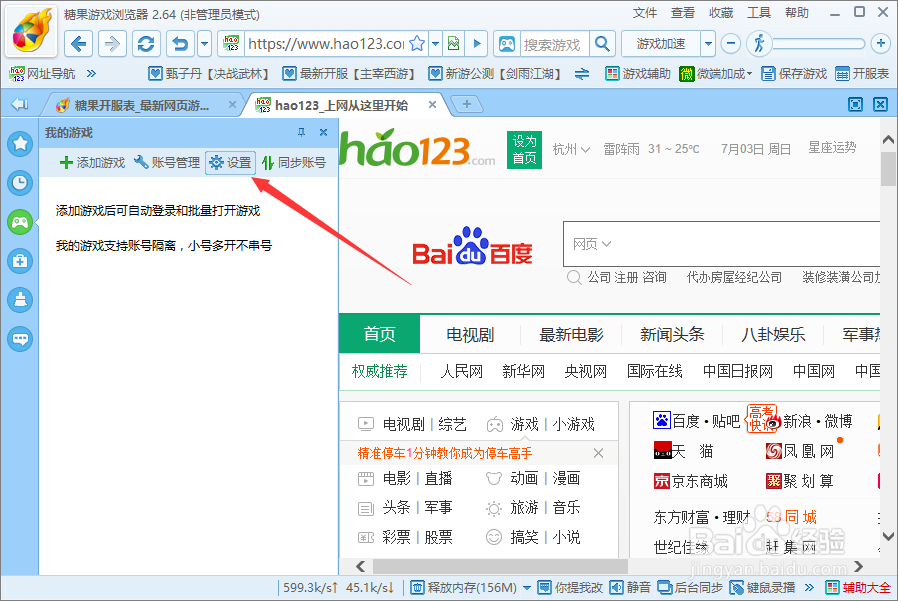Click 开服表 toolbar item
898x601 pixels.
[x=862, y=74]
